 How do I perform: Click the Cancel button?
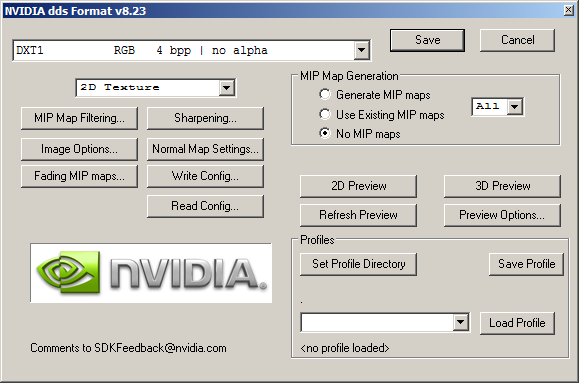click(x=517, y=40)
